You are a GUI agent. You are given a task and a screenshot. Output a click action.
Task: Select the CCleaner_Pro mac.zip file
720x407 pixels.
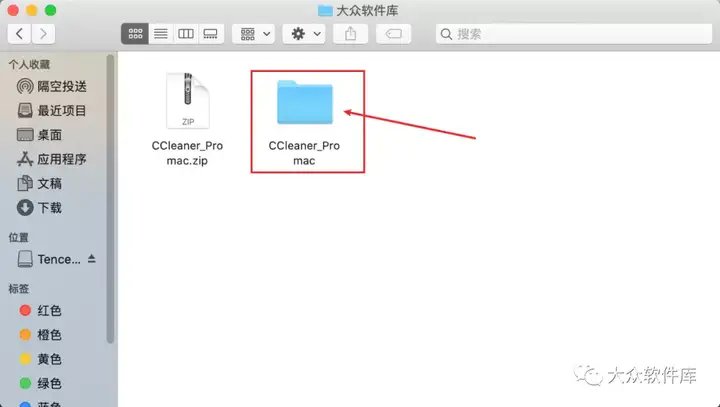tap(187, 120)
